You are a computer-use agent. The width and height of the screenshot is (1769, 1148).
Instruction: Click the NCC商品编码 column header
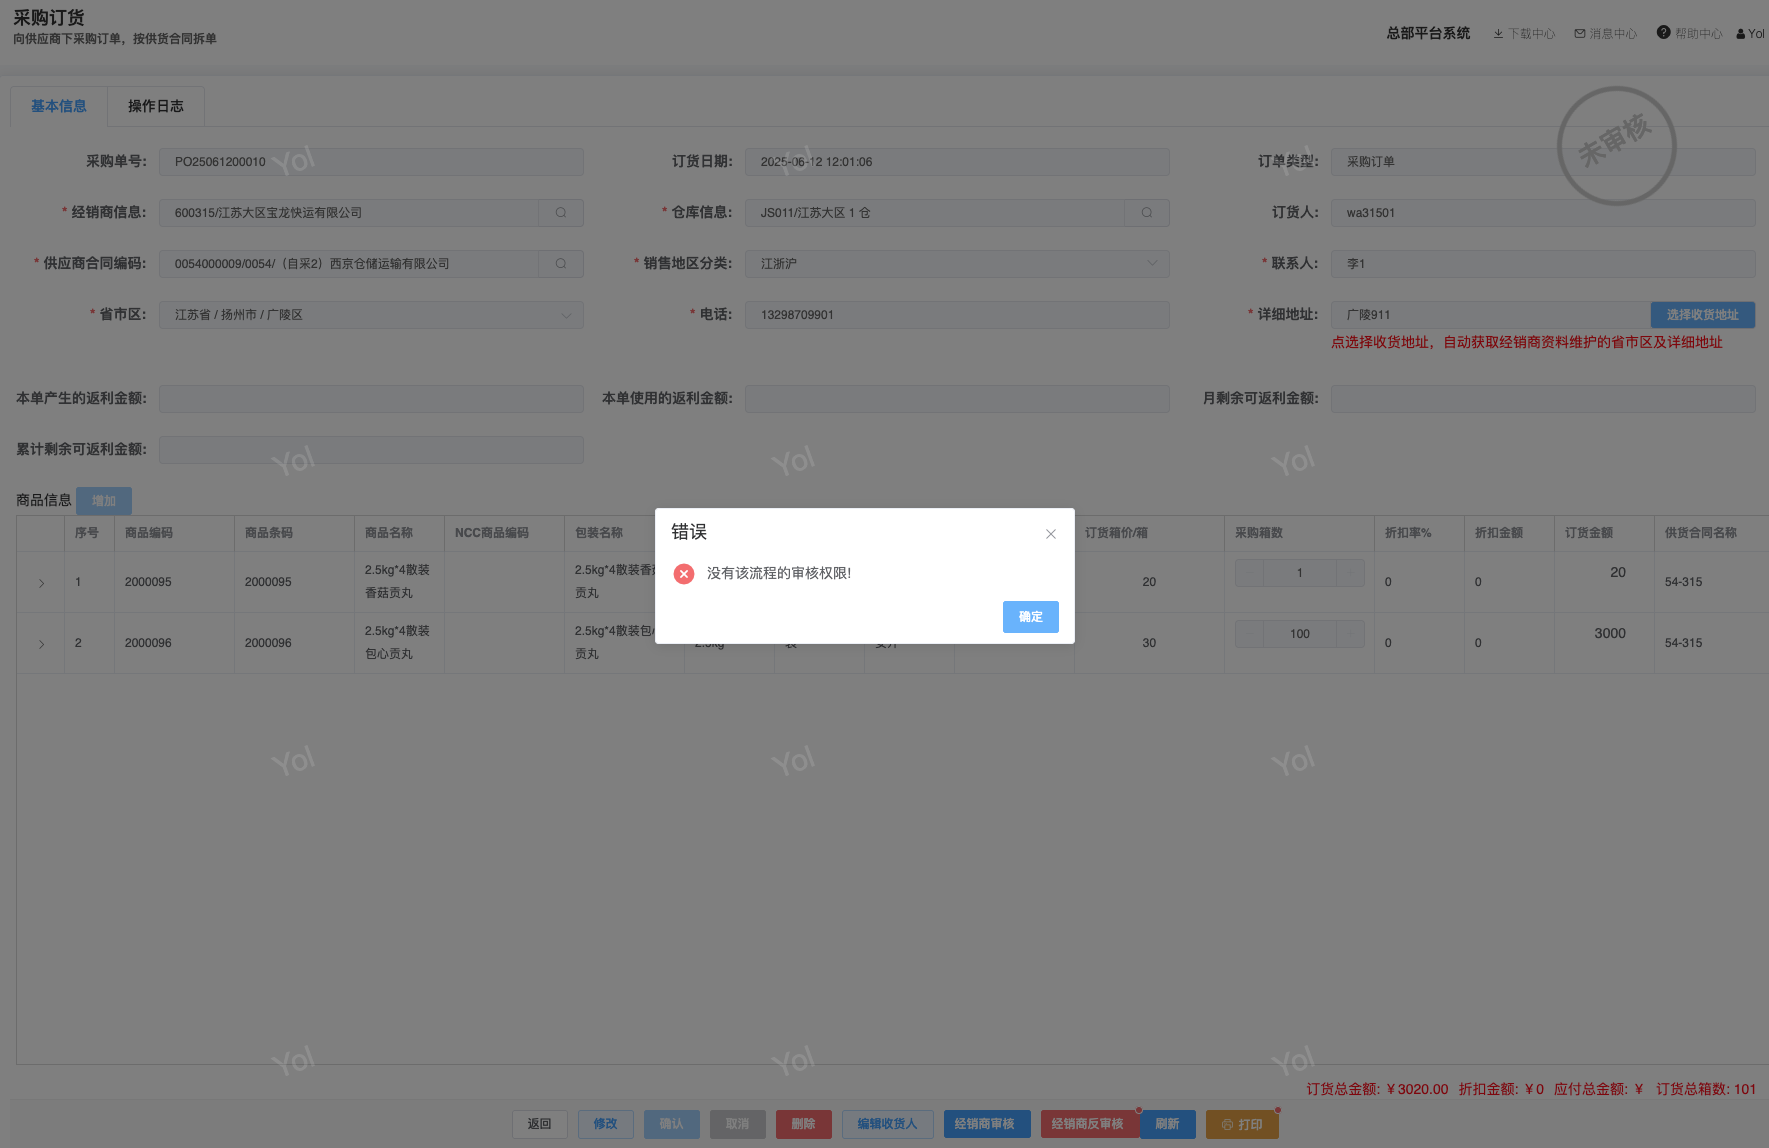(504, 533)
